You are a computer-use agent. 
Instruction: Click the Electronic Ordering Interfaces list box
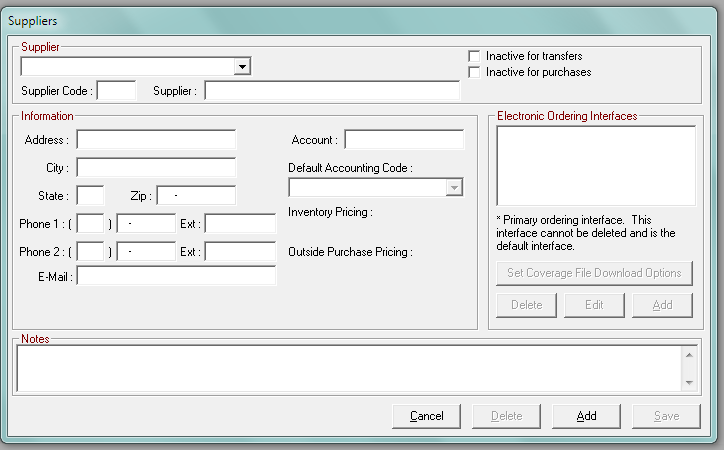[x=595, y=165]
